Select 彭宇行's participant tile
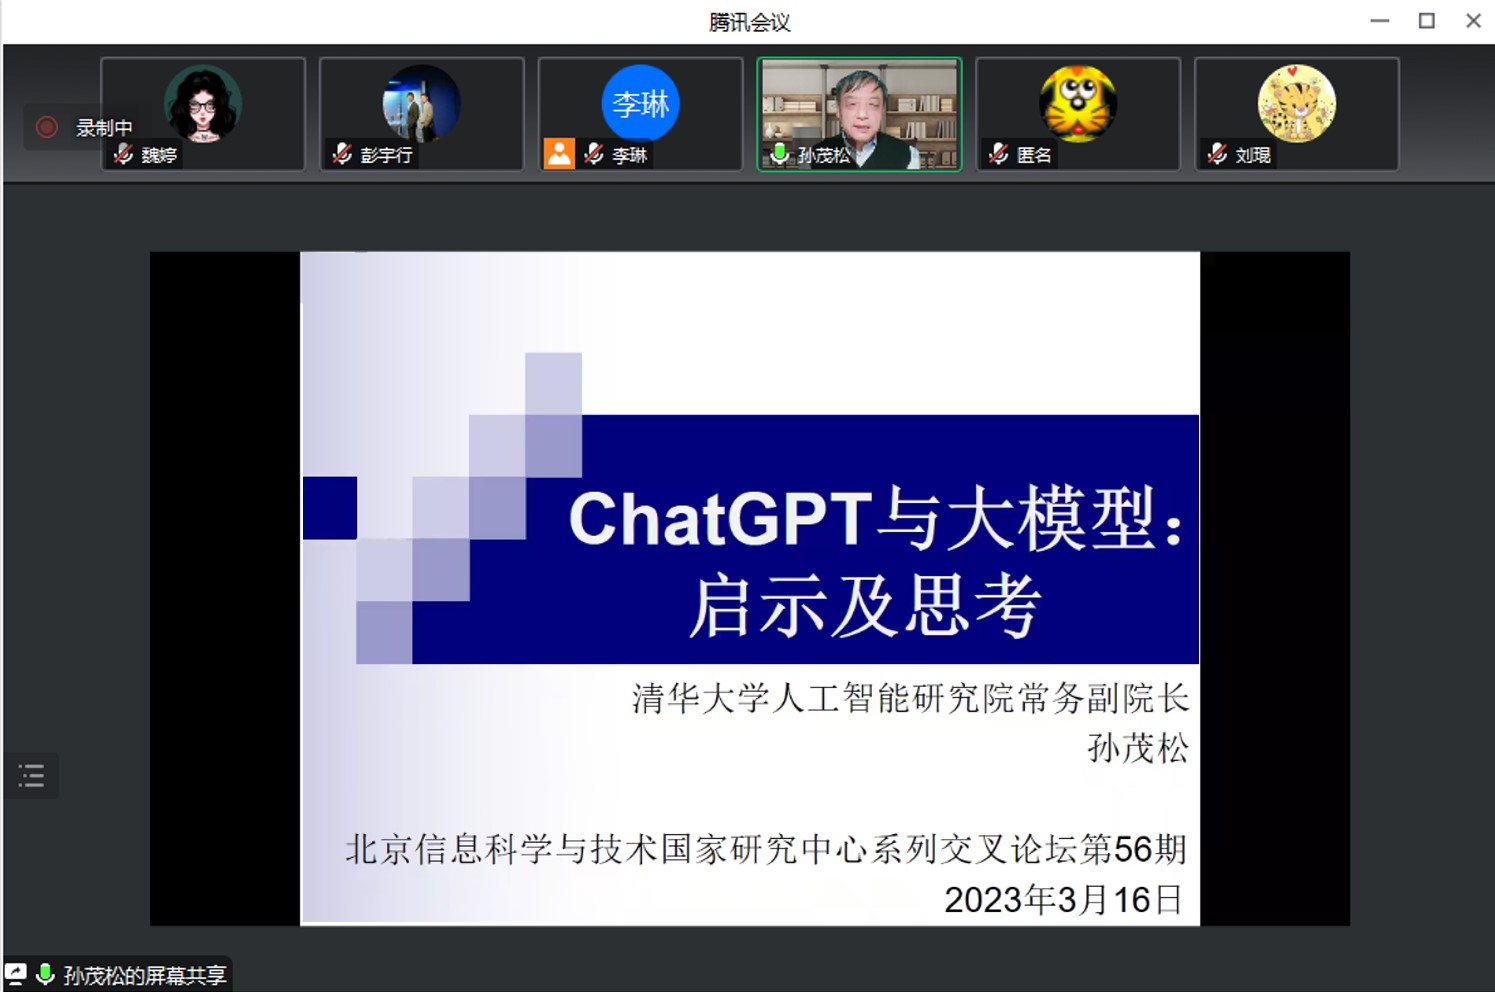1495x992 pixels. tap(421, 114)
